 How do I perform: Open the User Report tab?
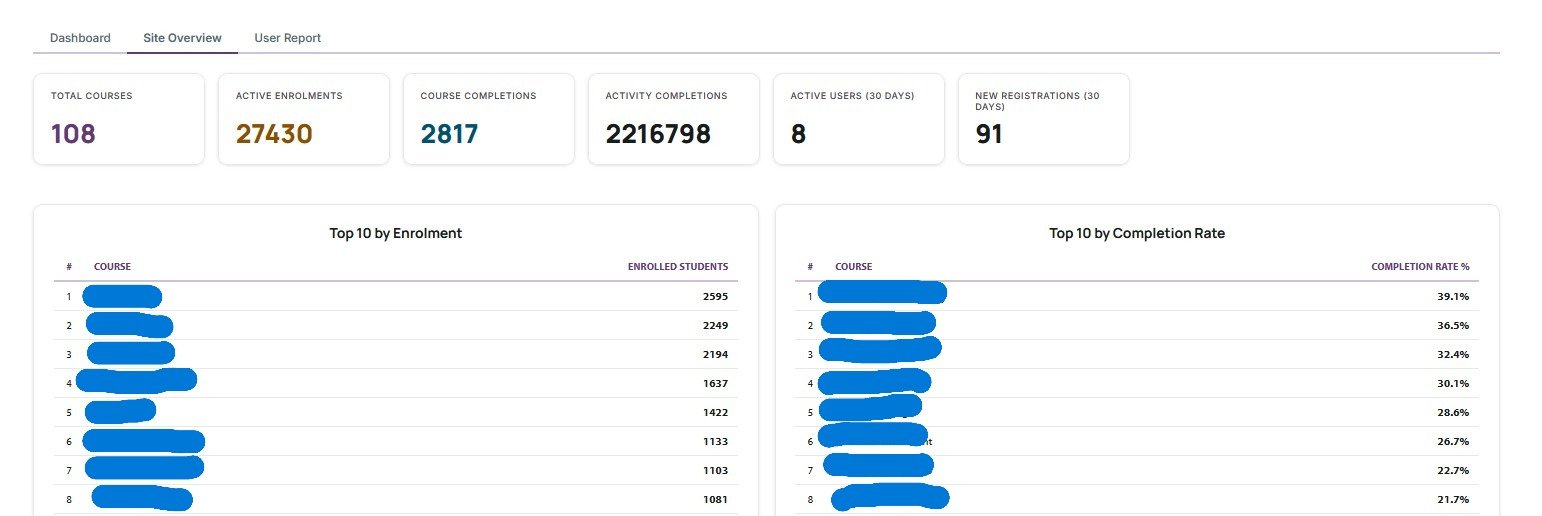coord(288,38)
